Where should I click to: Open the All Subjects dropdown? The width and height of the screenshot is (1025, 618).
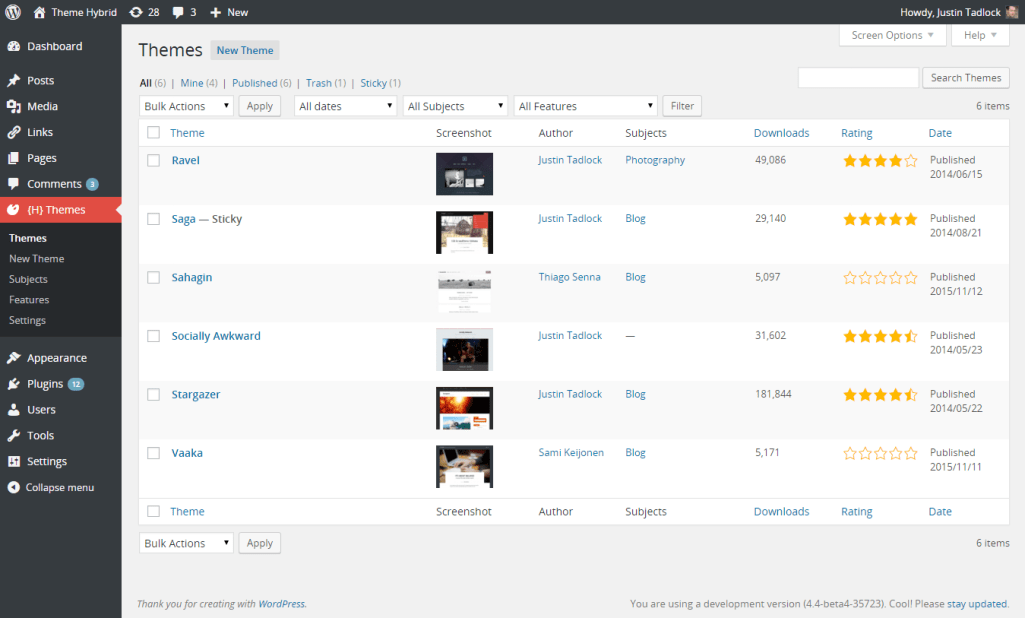pyautogui.click(x=455, y=106)
